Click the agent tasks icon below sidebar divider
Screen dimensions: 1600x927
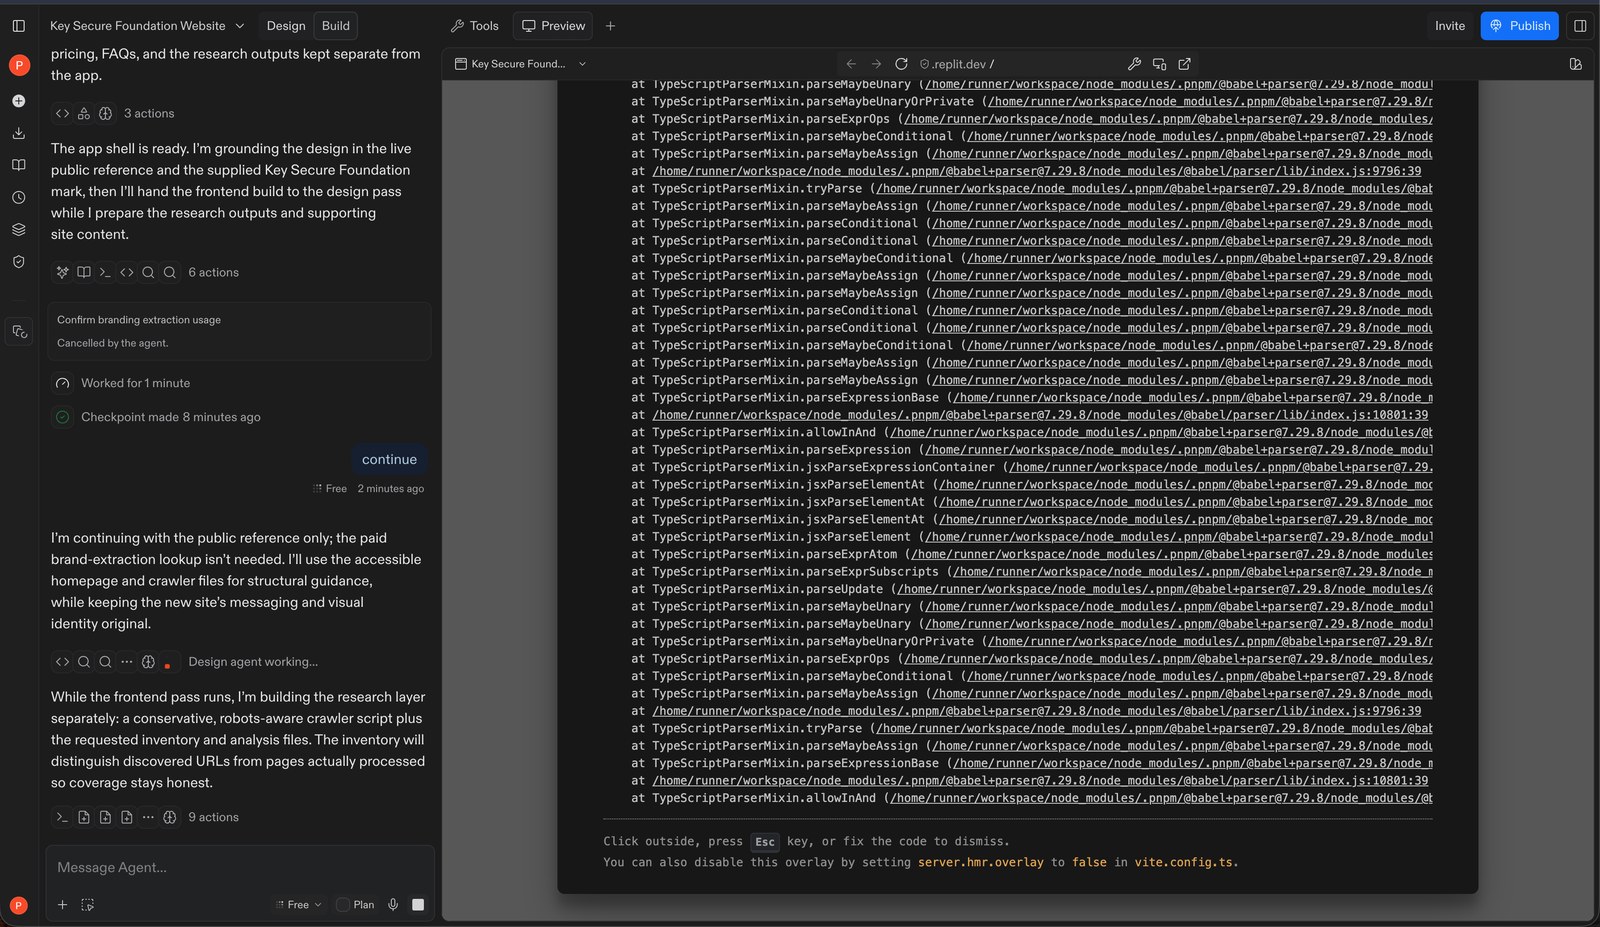click(x=19, y=332)
